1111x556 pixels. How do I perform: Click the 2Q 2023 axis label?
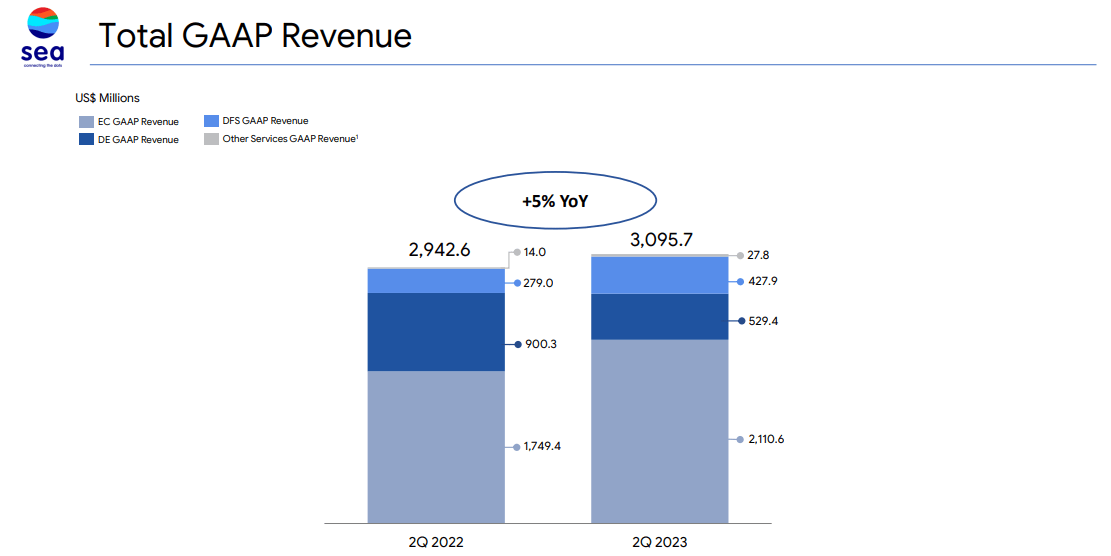point(660,542)
